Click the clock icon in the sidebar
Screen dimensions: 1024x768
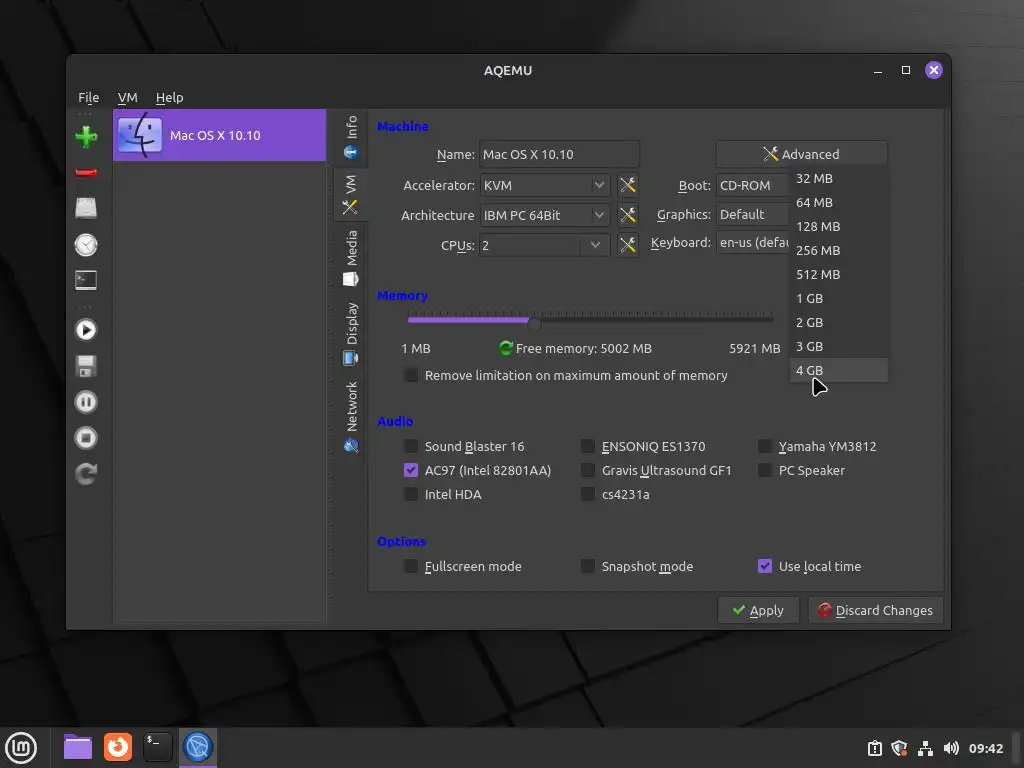pyautogui.click(x=86, y=245)
